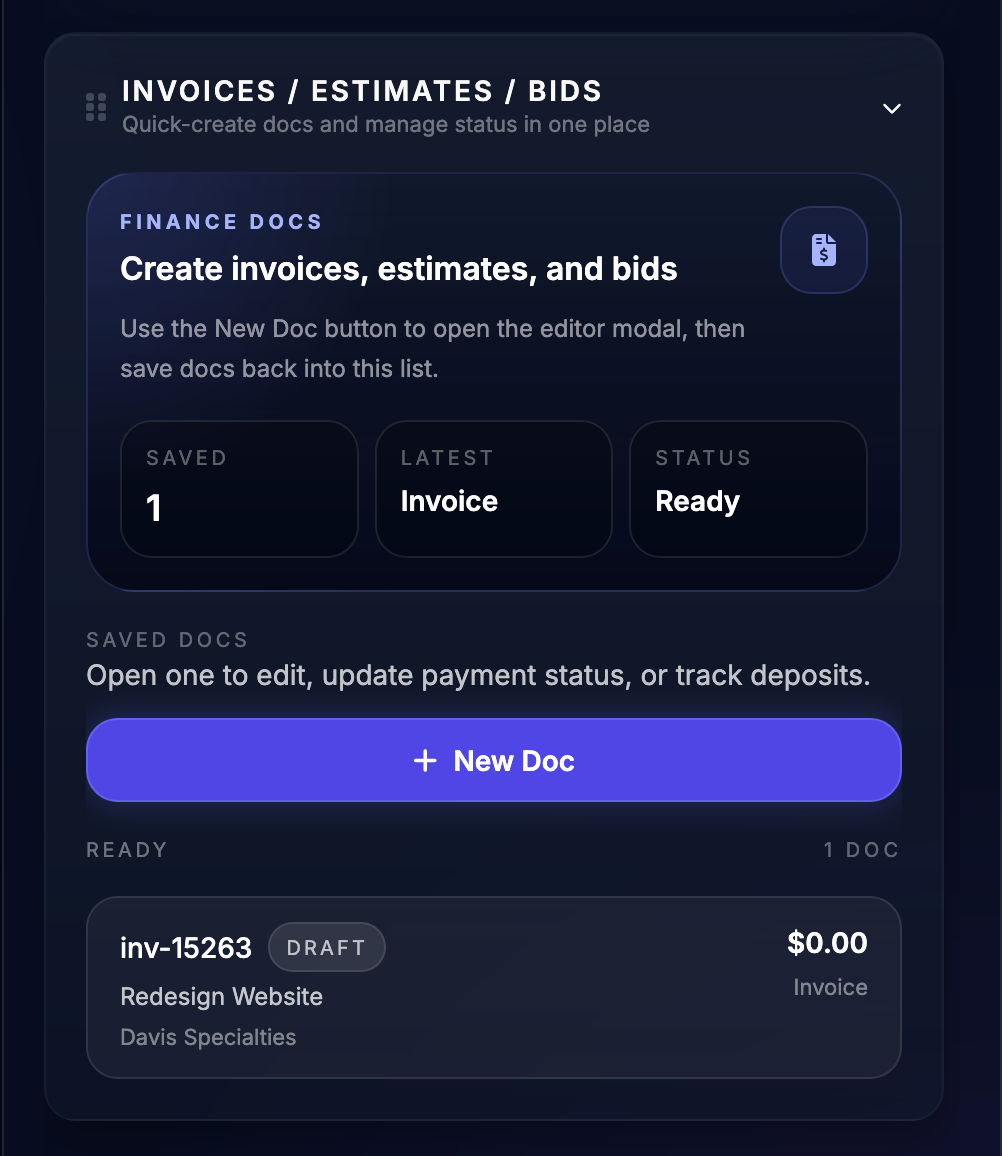The height and width of the screenshot is (1156, 1002).
Task: Click the $0.00 amount on the invoice
Action: pyautogui.click(x=827, y=942)
